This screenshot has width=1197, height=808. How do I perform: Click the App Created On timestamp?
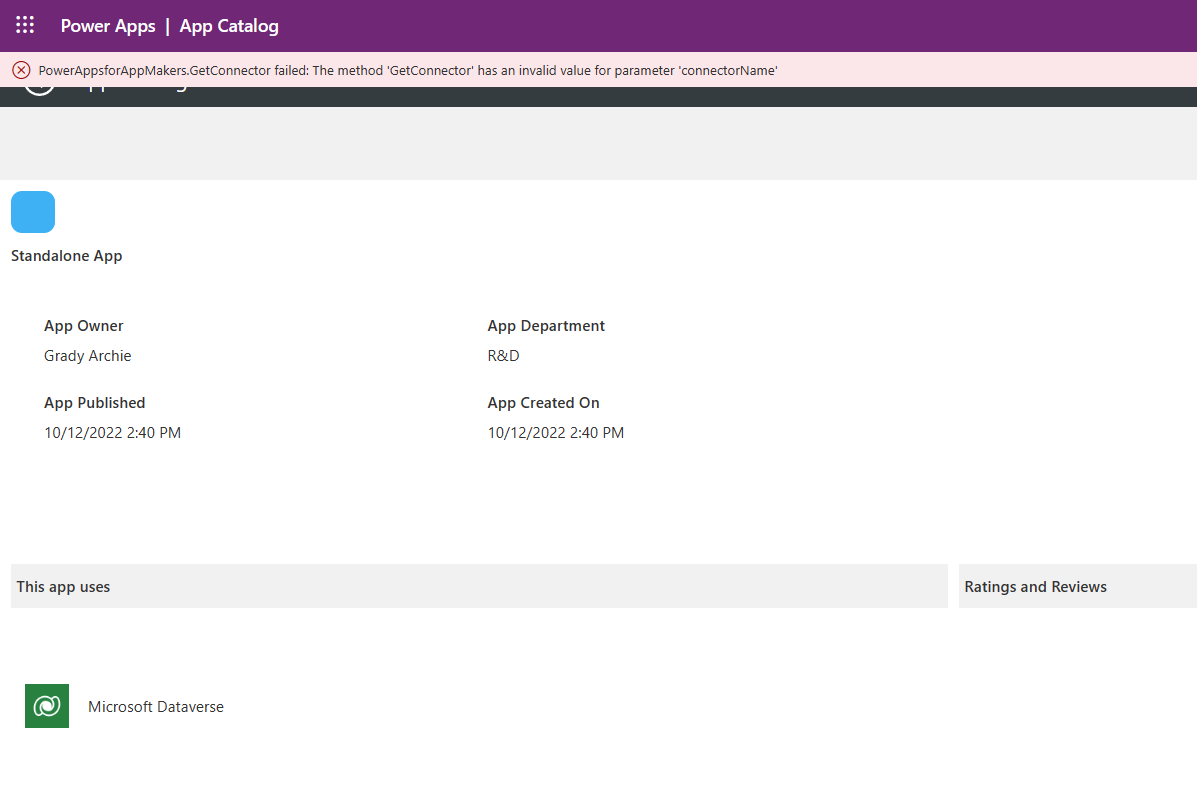555,432
